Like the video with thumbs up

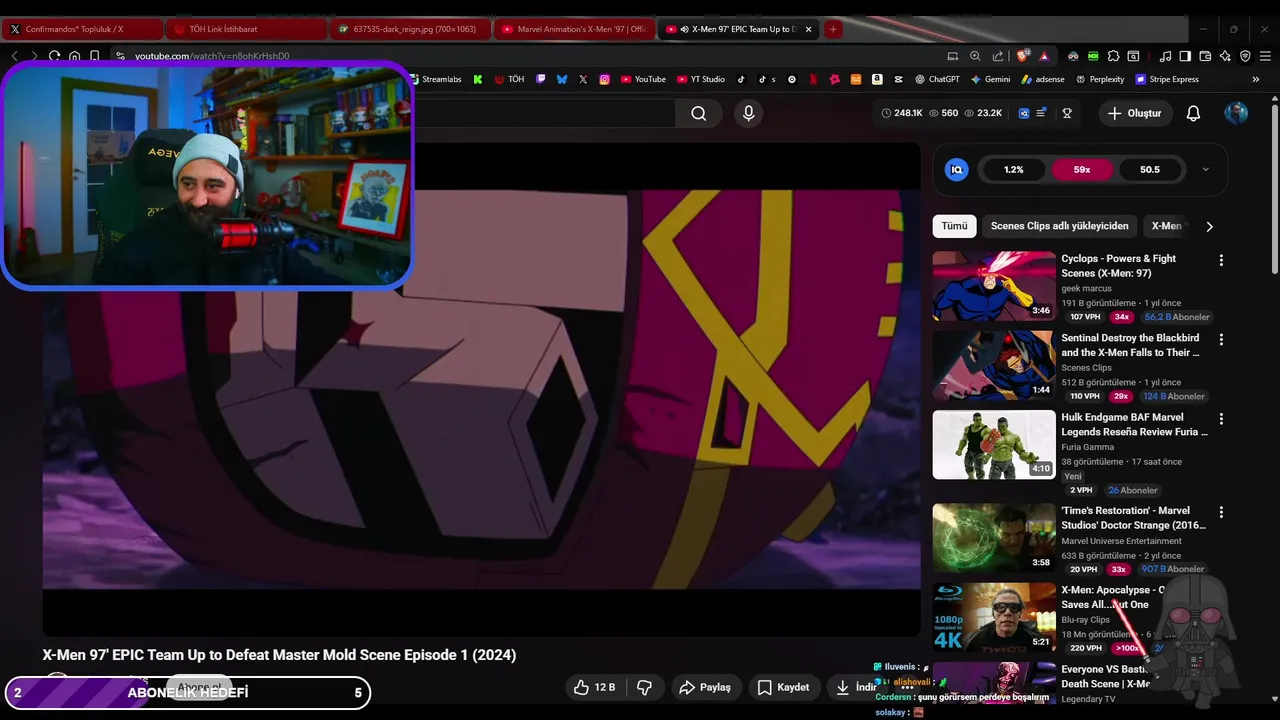click(594, 687)
